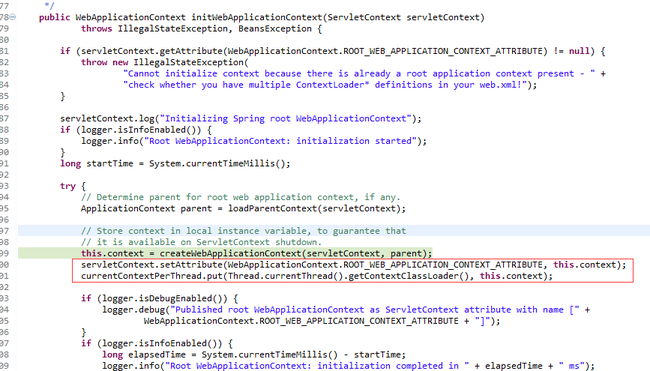Click the createWebApplicationContext assignment line
The width and height of the screenshot is (650, 371).
257,253
